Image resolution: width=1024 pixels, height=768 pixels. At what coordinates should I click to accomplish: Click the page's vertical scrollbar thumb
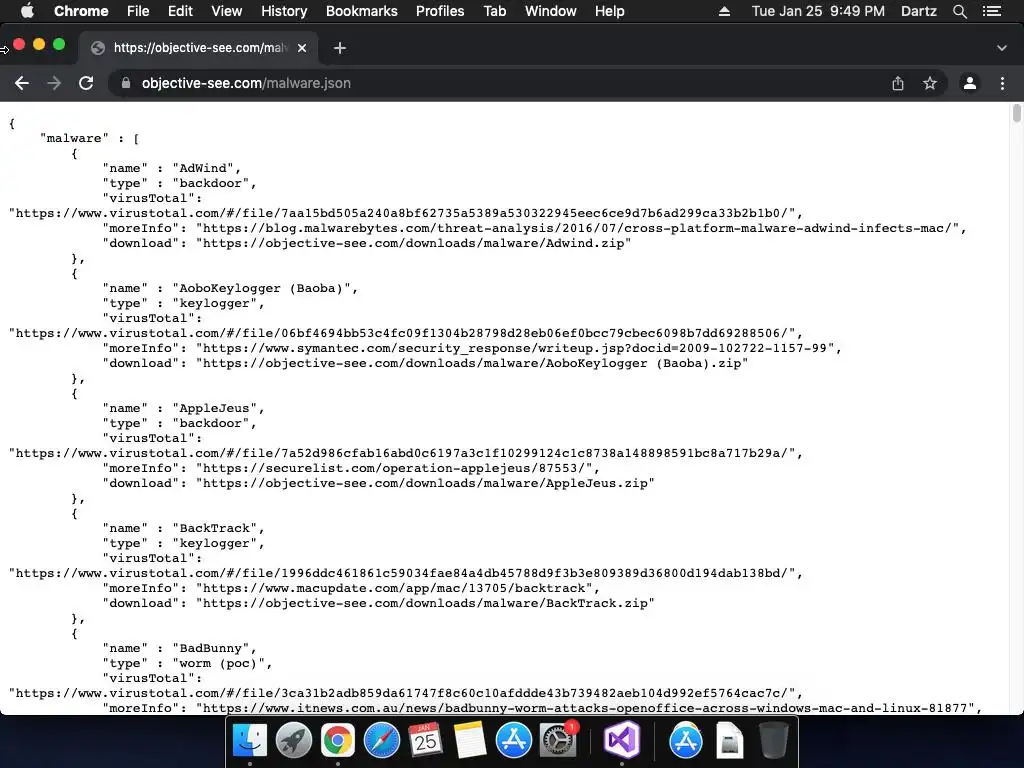point(1016,112)
